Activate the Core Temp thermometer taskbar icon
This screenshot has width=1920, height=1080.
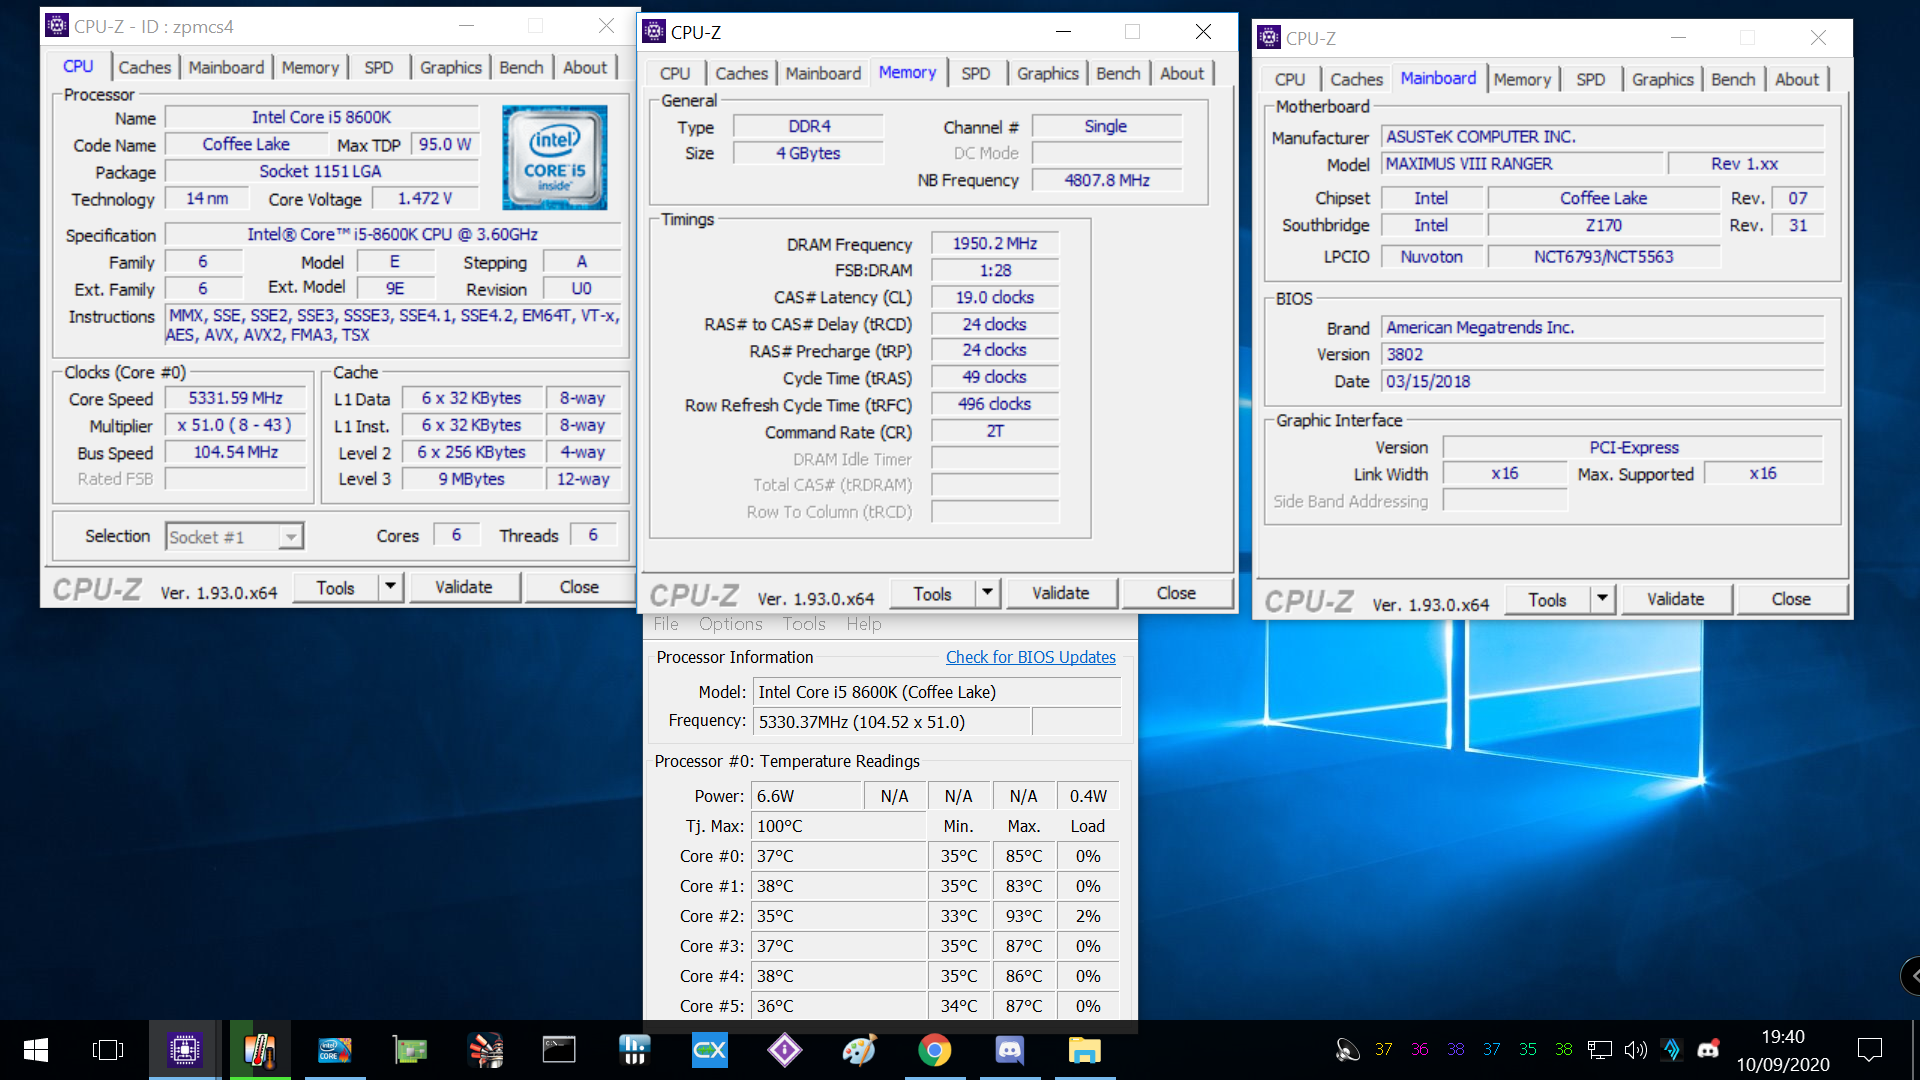(260, 1050)
